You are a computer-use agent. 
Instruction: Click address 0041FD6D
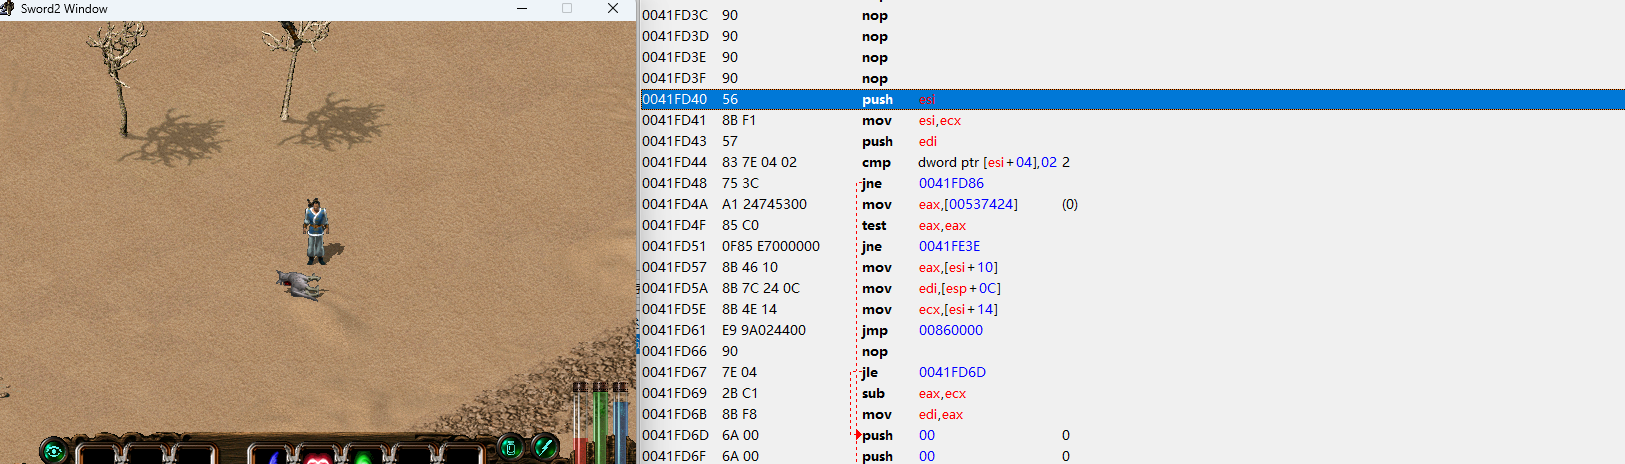click(x=674, y=435)
